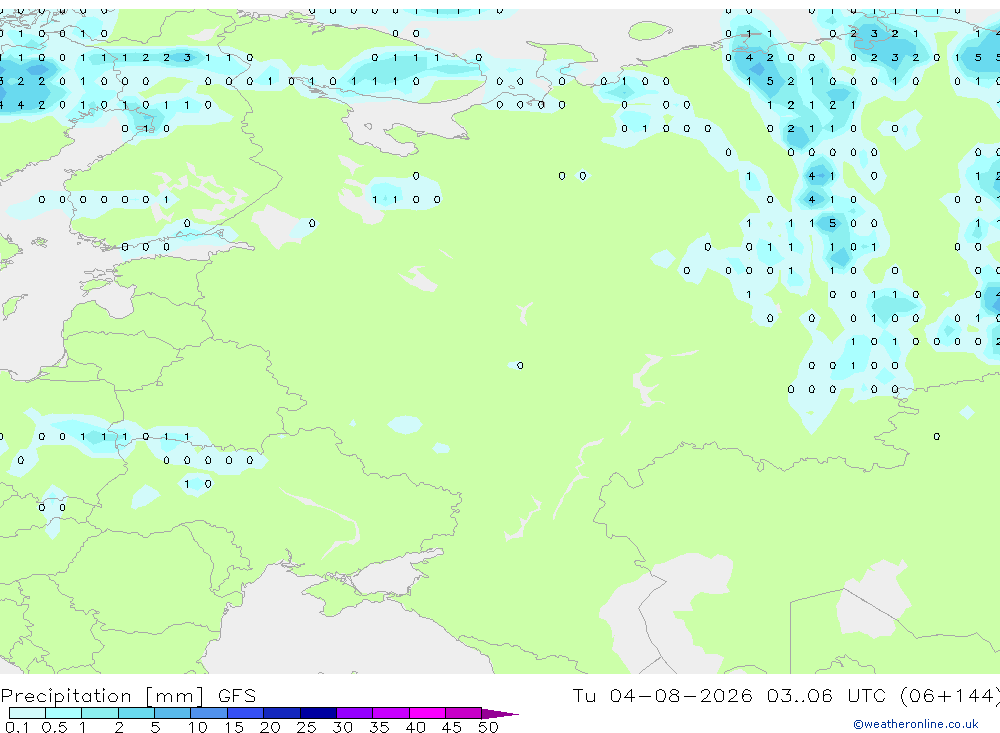The image size is (1000, 733).
Task: Click the "45" legend scale label
Action: coord(452,727)
